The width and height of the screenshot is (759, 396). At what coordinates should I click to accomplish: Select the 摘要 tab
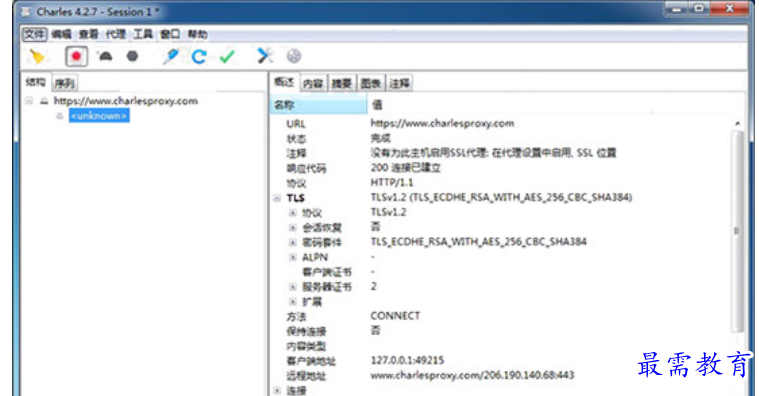(342, 83)
